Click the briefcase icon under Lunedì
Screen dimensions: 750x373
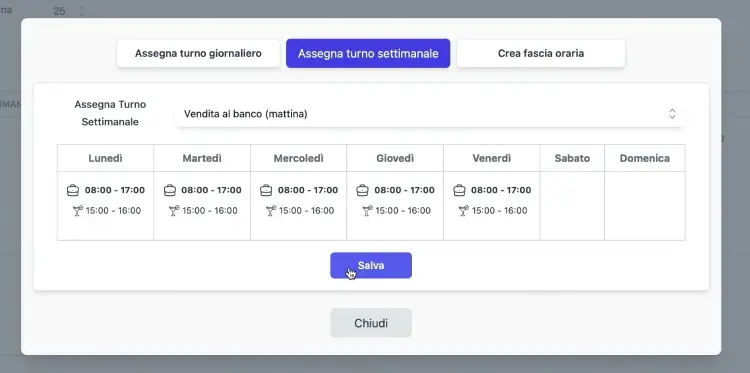tap(73, 190)
